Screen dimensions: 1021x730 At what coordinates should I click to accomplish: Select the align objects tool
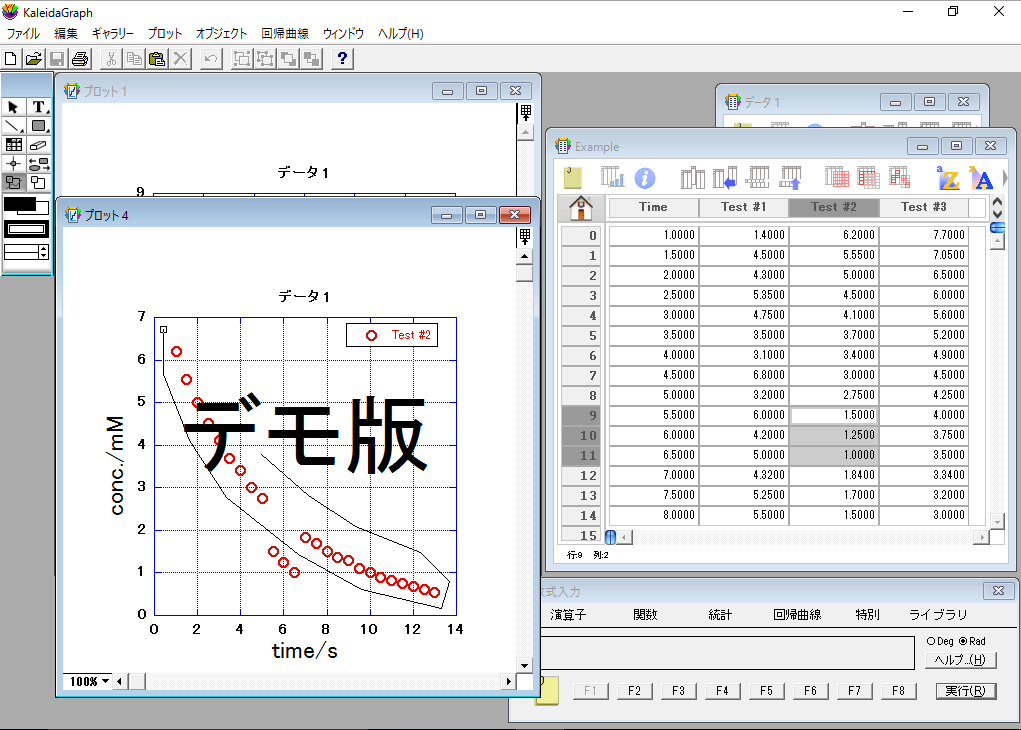pos(38,163)
